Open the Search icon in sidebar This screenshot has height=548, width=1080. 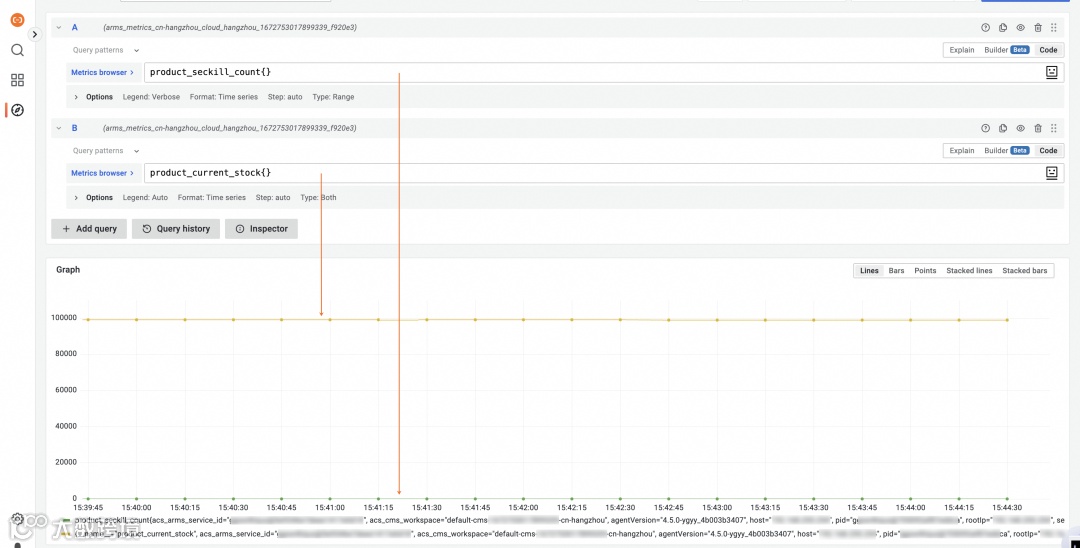pyautogui.click(x=17, y=50)
